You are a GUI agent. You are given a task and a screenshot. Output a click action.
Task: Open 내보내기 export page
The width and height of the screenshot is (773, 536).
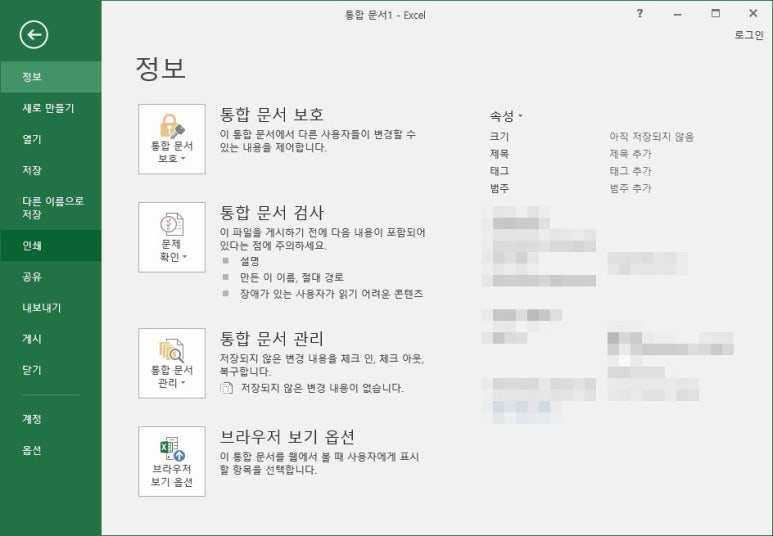tap(51, 308)
